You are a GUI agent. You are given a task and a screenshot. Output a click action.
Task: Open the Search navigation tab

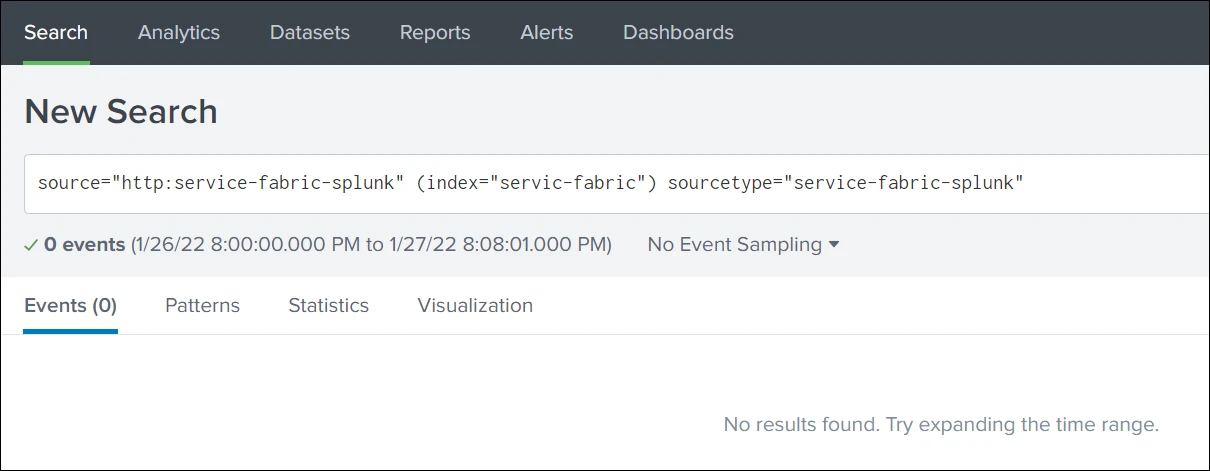56,32
